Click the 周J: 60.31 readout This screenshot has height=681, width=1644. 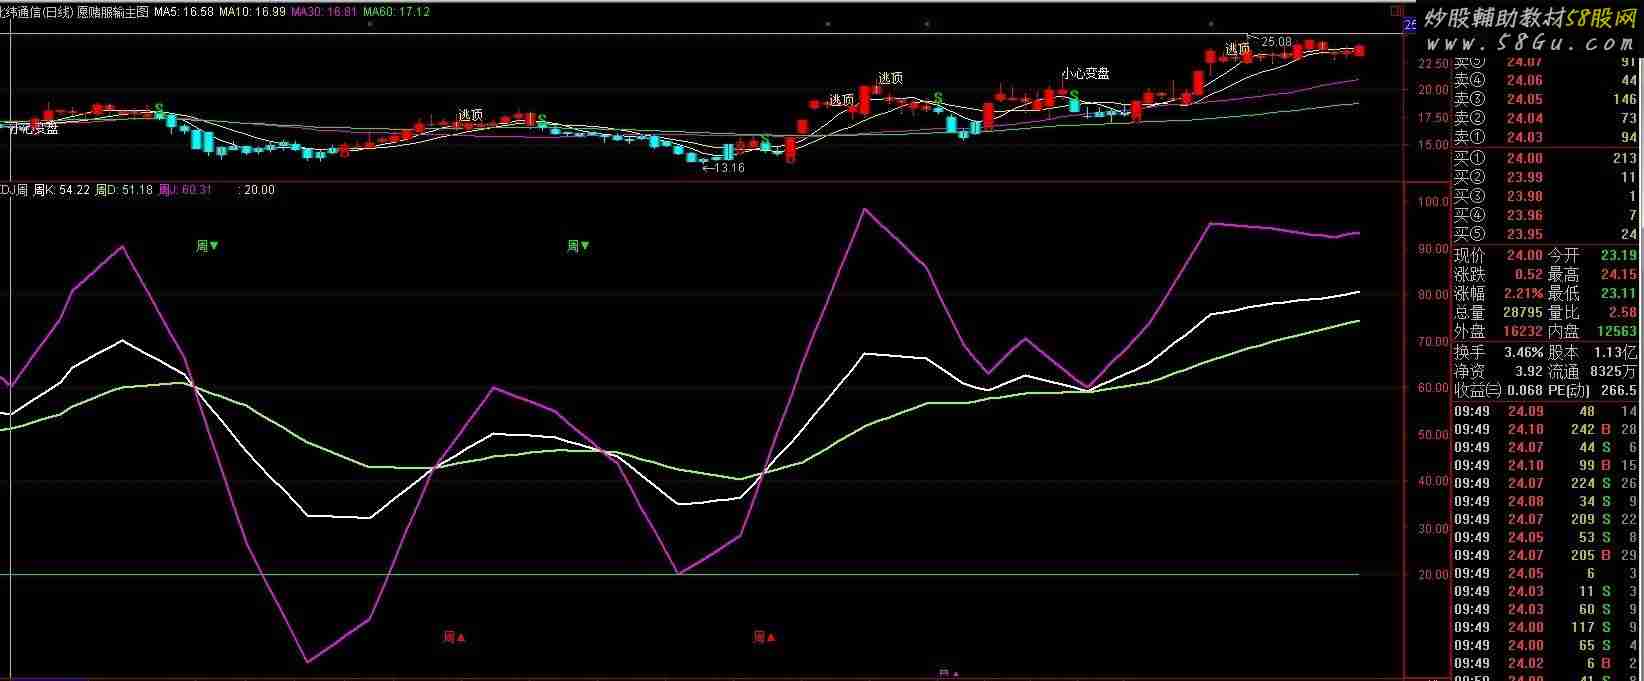coord(185,189)
